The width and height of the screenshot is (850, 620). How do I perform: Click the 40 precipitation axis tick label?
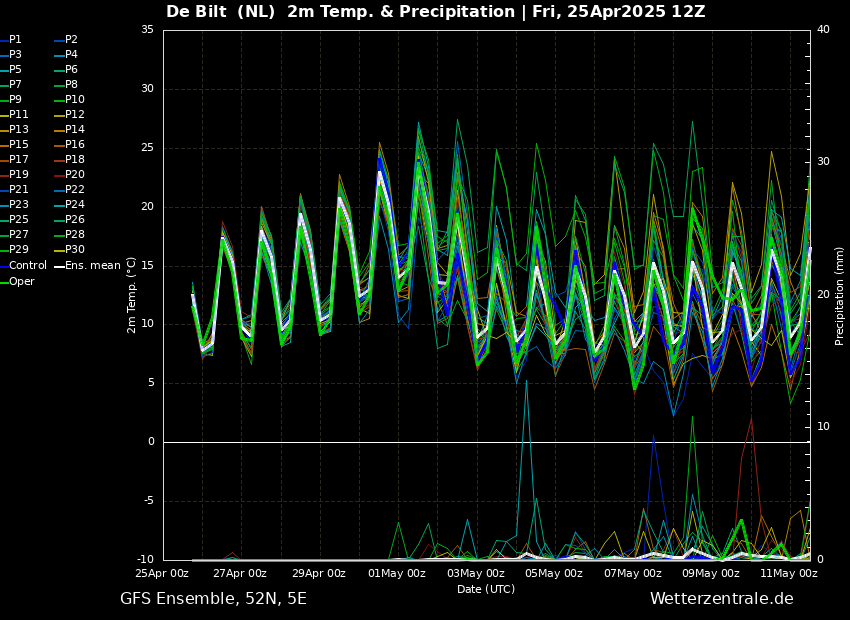pos(823,30)
